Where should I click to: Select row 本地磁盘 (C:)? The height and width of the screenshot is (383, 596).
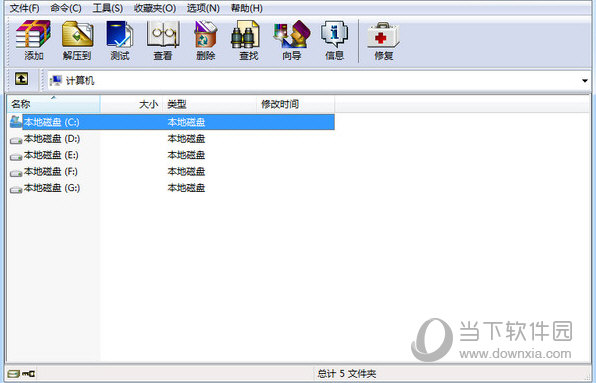coord(171,122)
